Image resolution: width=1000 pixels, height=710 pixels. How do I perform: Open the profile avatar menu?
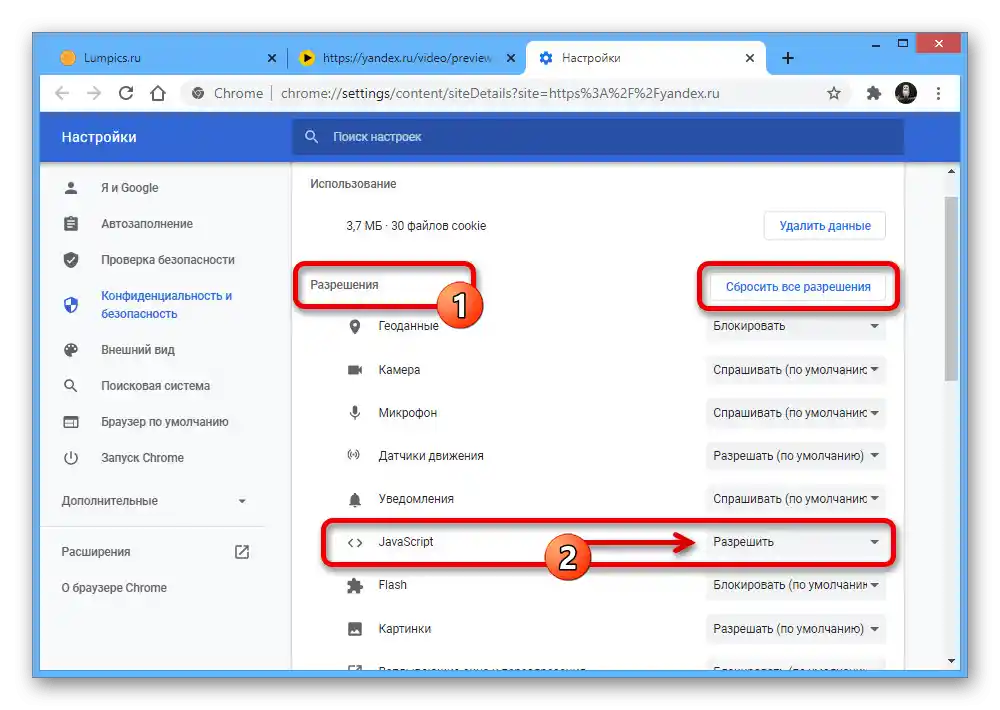[906, 93]
